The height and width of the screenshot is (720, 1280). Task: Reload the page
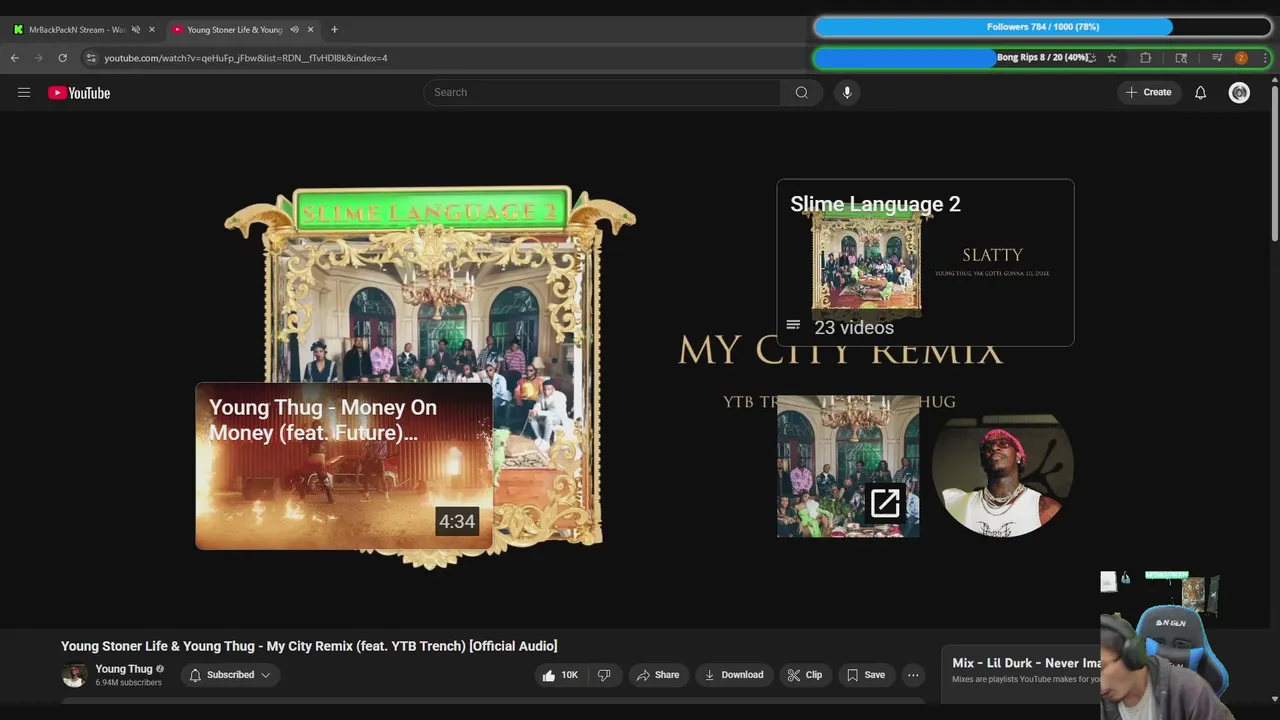62,58
